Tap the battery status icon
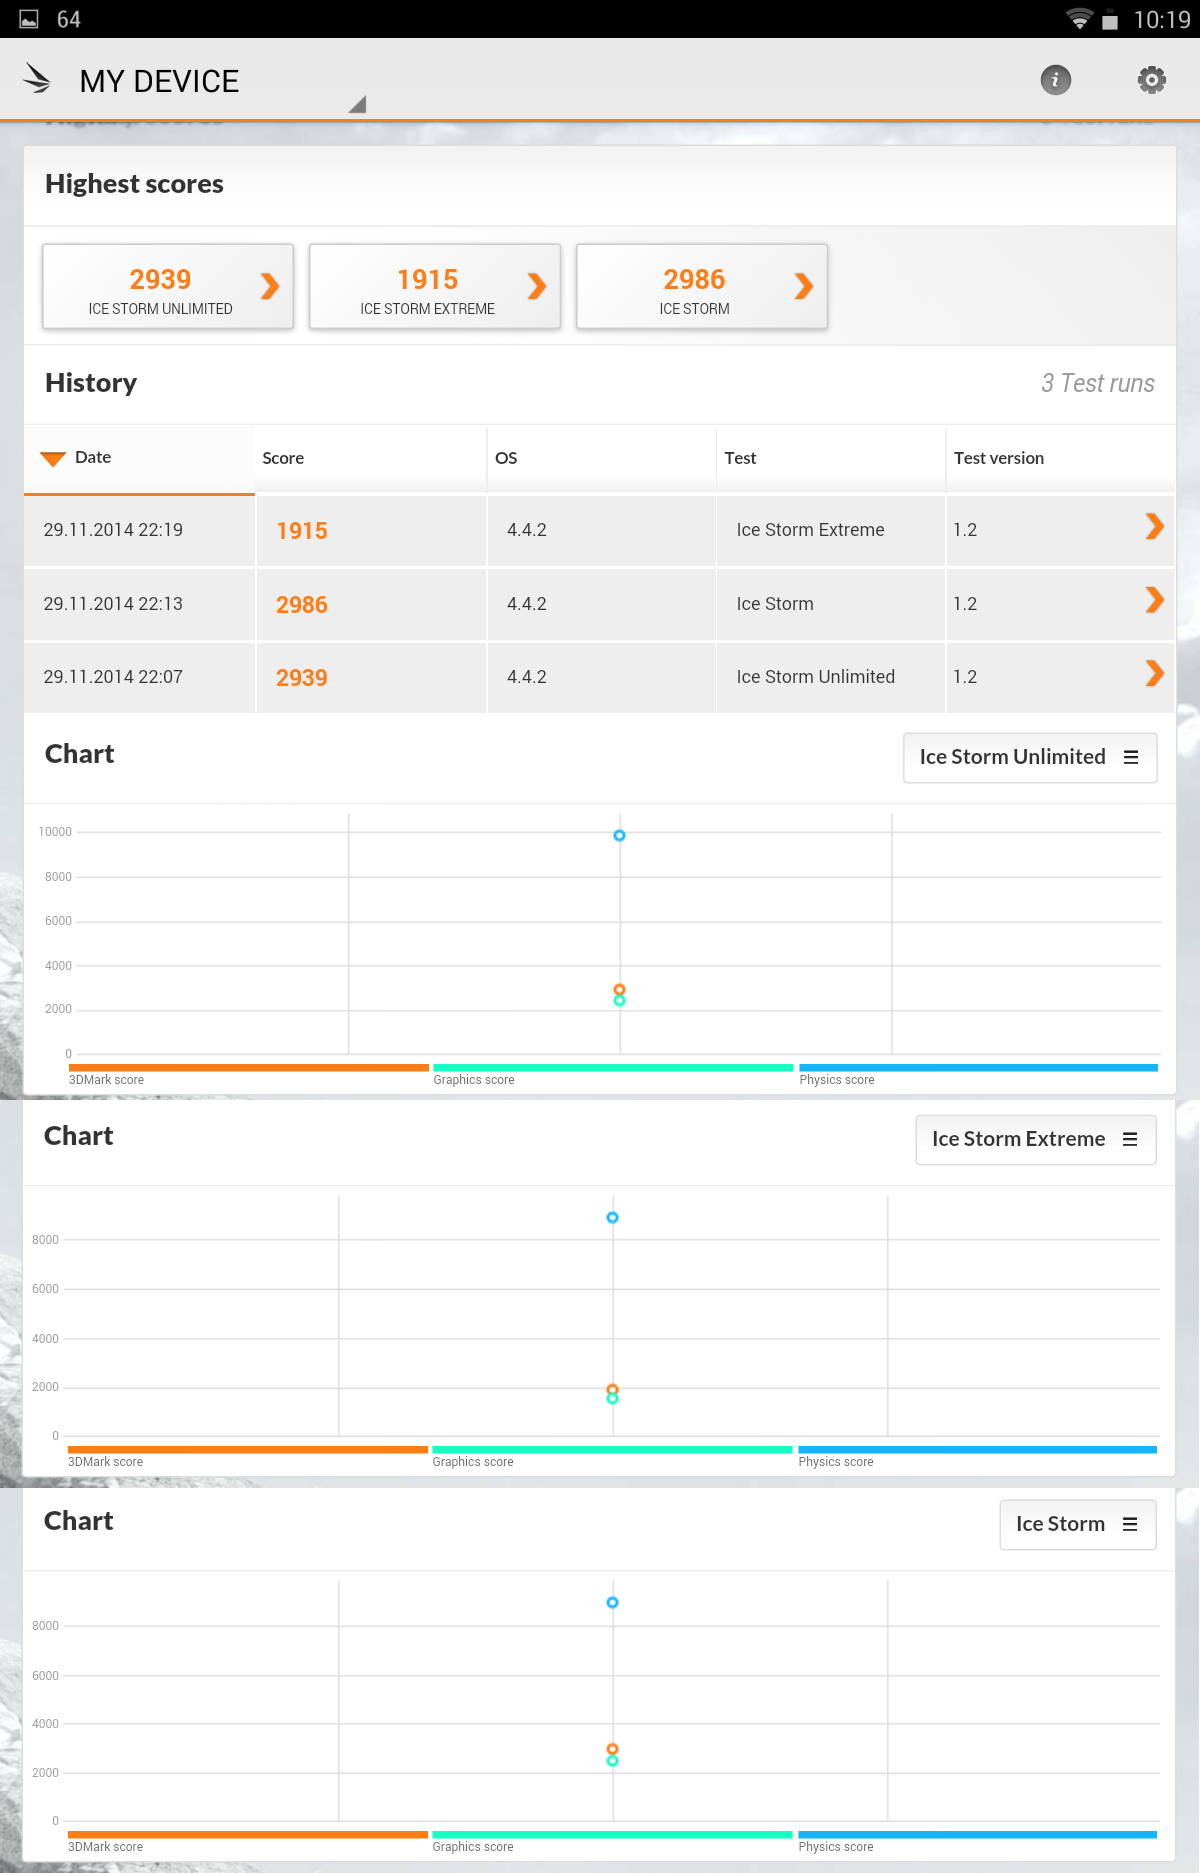Image resolution: width=1200 pixels, height=1873 pixels. pos(1110,19)
